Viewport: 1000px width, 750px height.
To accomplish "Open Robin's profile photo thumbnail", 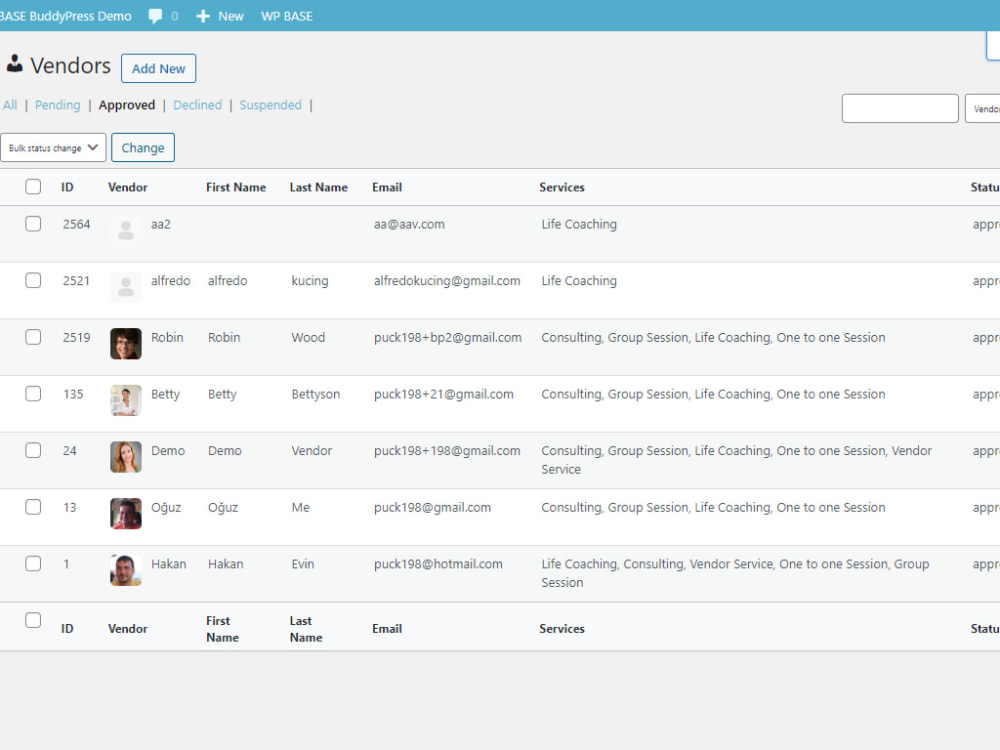I will tap(124, 343).
